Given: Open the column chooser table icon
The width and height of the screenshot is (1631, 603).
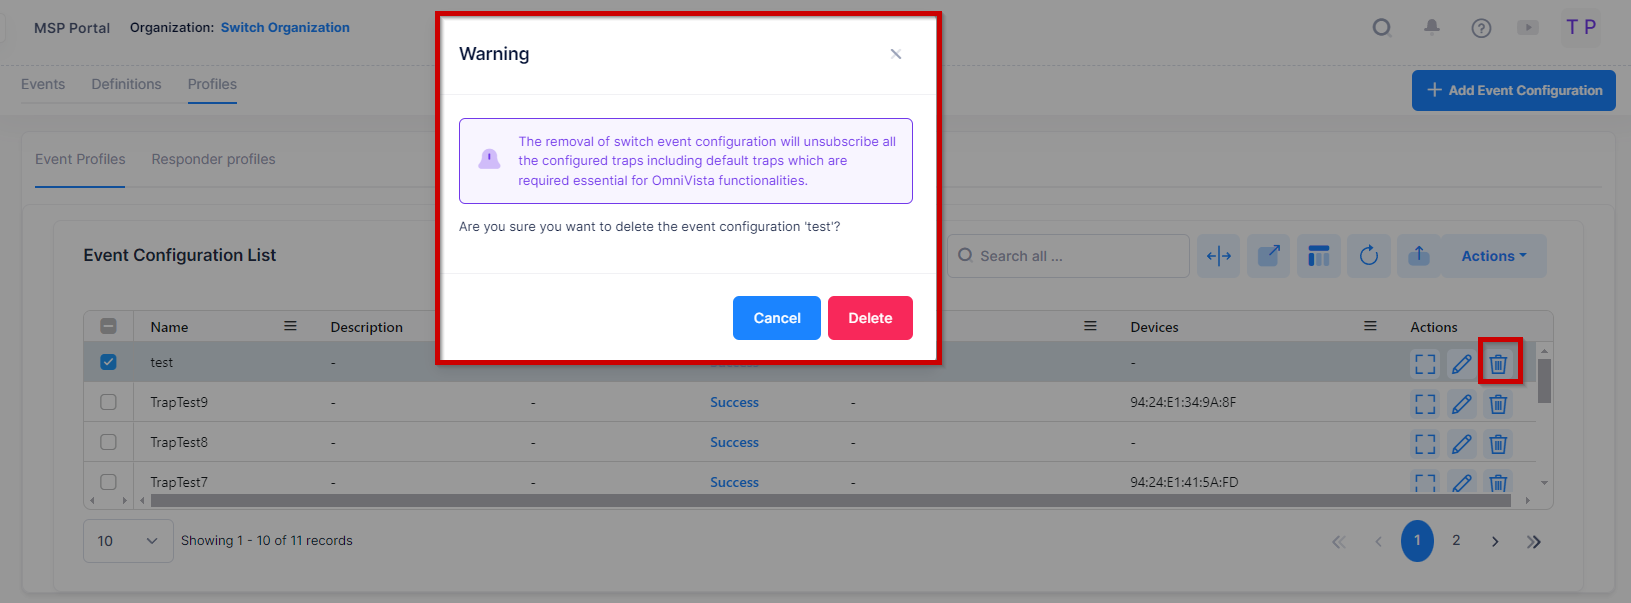Looking at the screenshot, I should (1318, 256).
